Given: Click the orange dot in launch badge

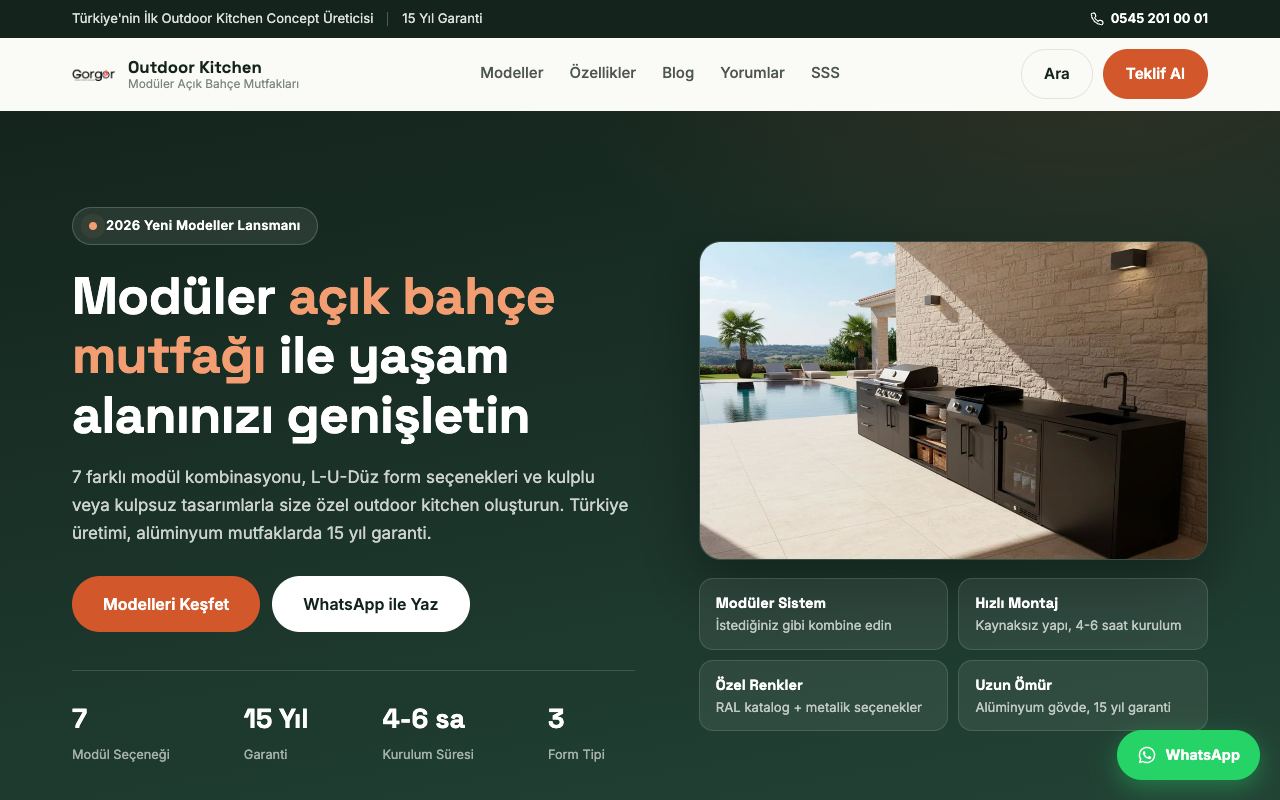Looking at the screenshot, I should click(93, 226).
